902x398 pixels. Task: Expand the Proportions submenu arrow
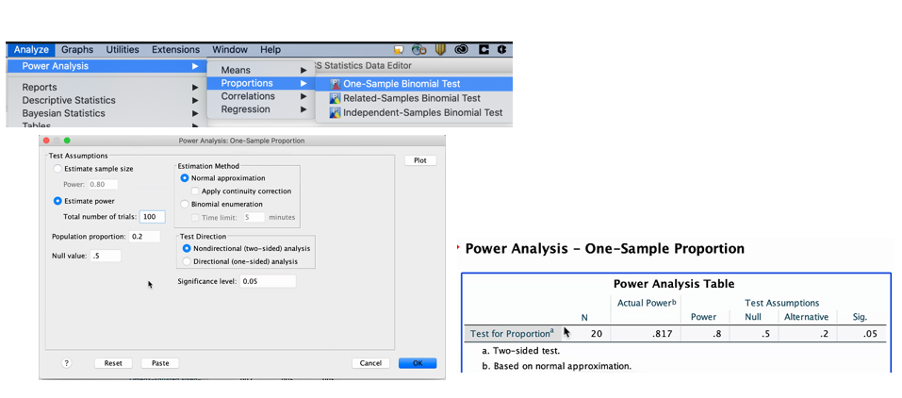(303, 83)
